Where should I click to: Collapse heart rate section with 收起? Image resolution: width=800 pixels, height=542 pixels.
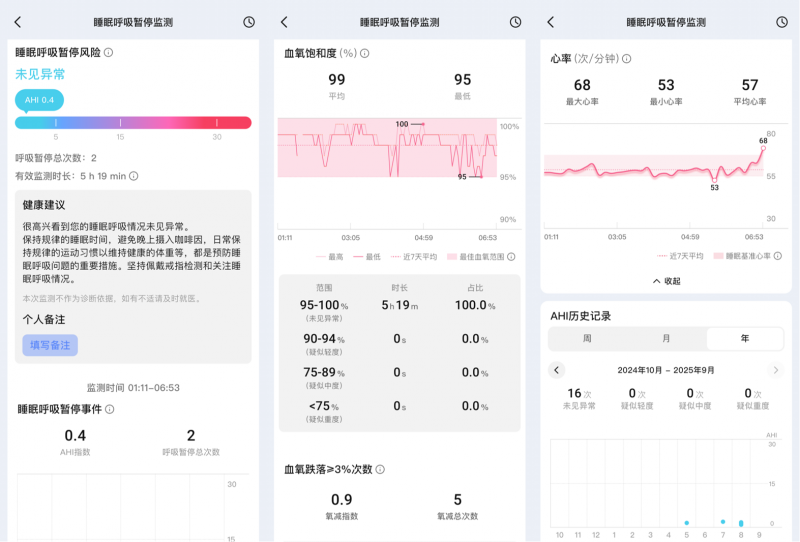tap(665, 281)
